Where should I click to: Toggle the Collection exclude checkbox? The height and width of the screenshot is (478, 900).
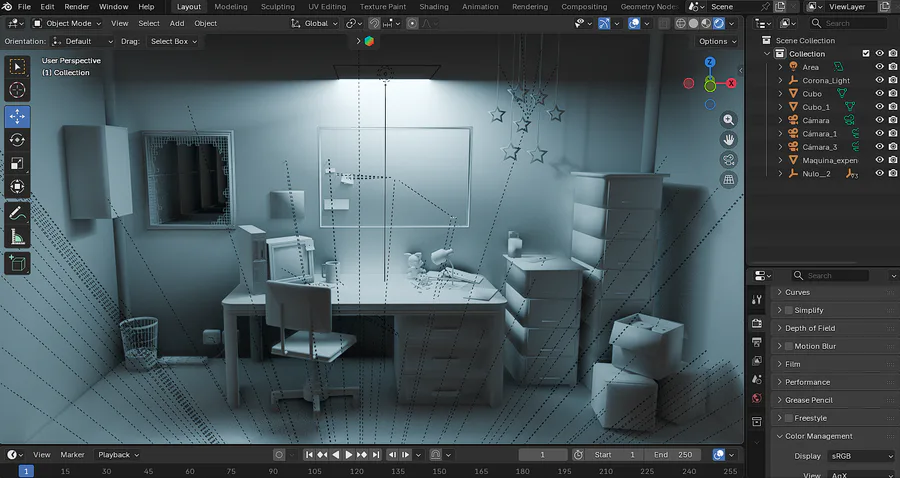866,53
